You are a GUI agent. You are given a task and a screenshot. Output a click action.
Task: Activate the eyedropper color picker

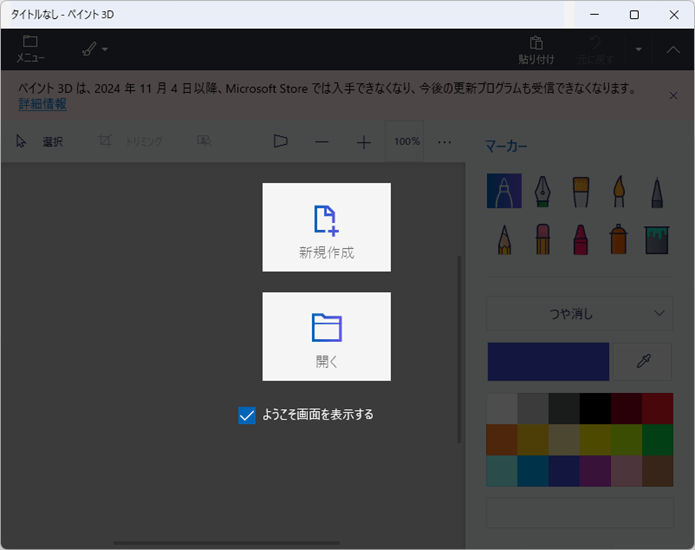coord(643,362)
